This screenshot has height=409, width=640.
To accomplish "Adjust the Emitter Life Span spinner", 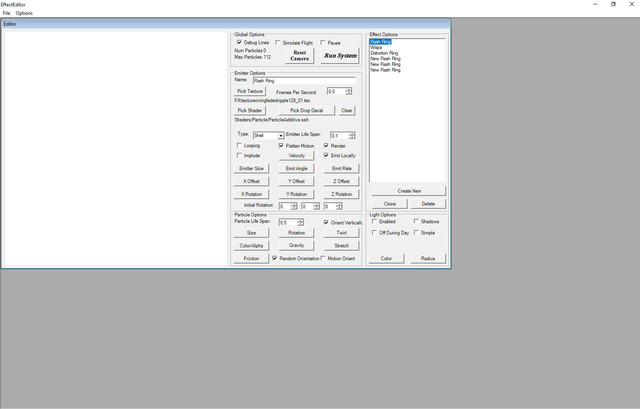I will pos(352,135).
